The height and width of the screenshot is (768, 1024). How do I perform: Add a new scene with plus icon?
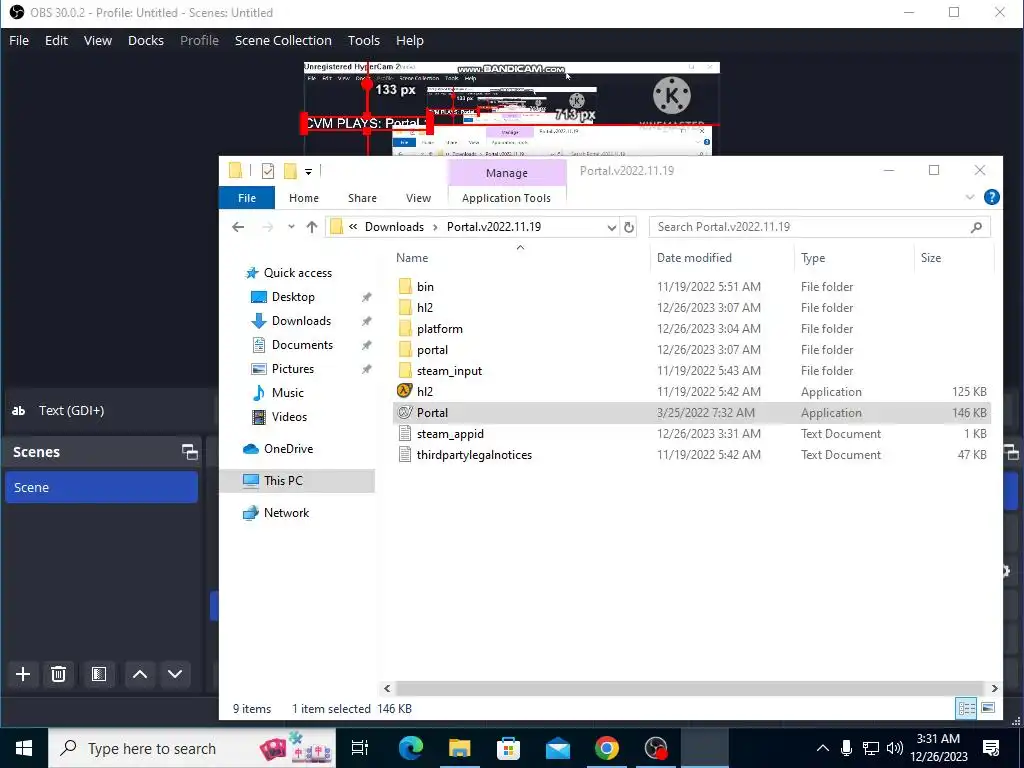pos(23,674)
